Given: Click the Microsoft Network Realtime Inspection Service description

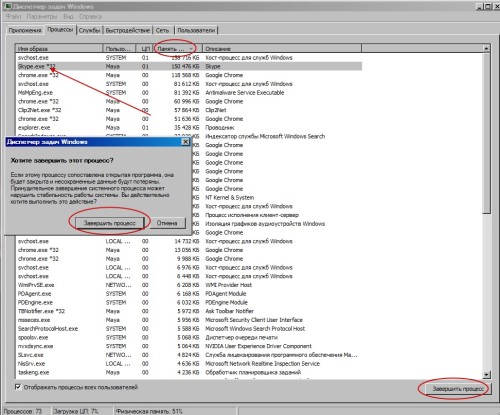Looking at the screenshot, I should click(262, 364).
